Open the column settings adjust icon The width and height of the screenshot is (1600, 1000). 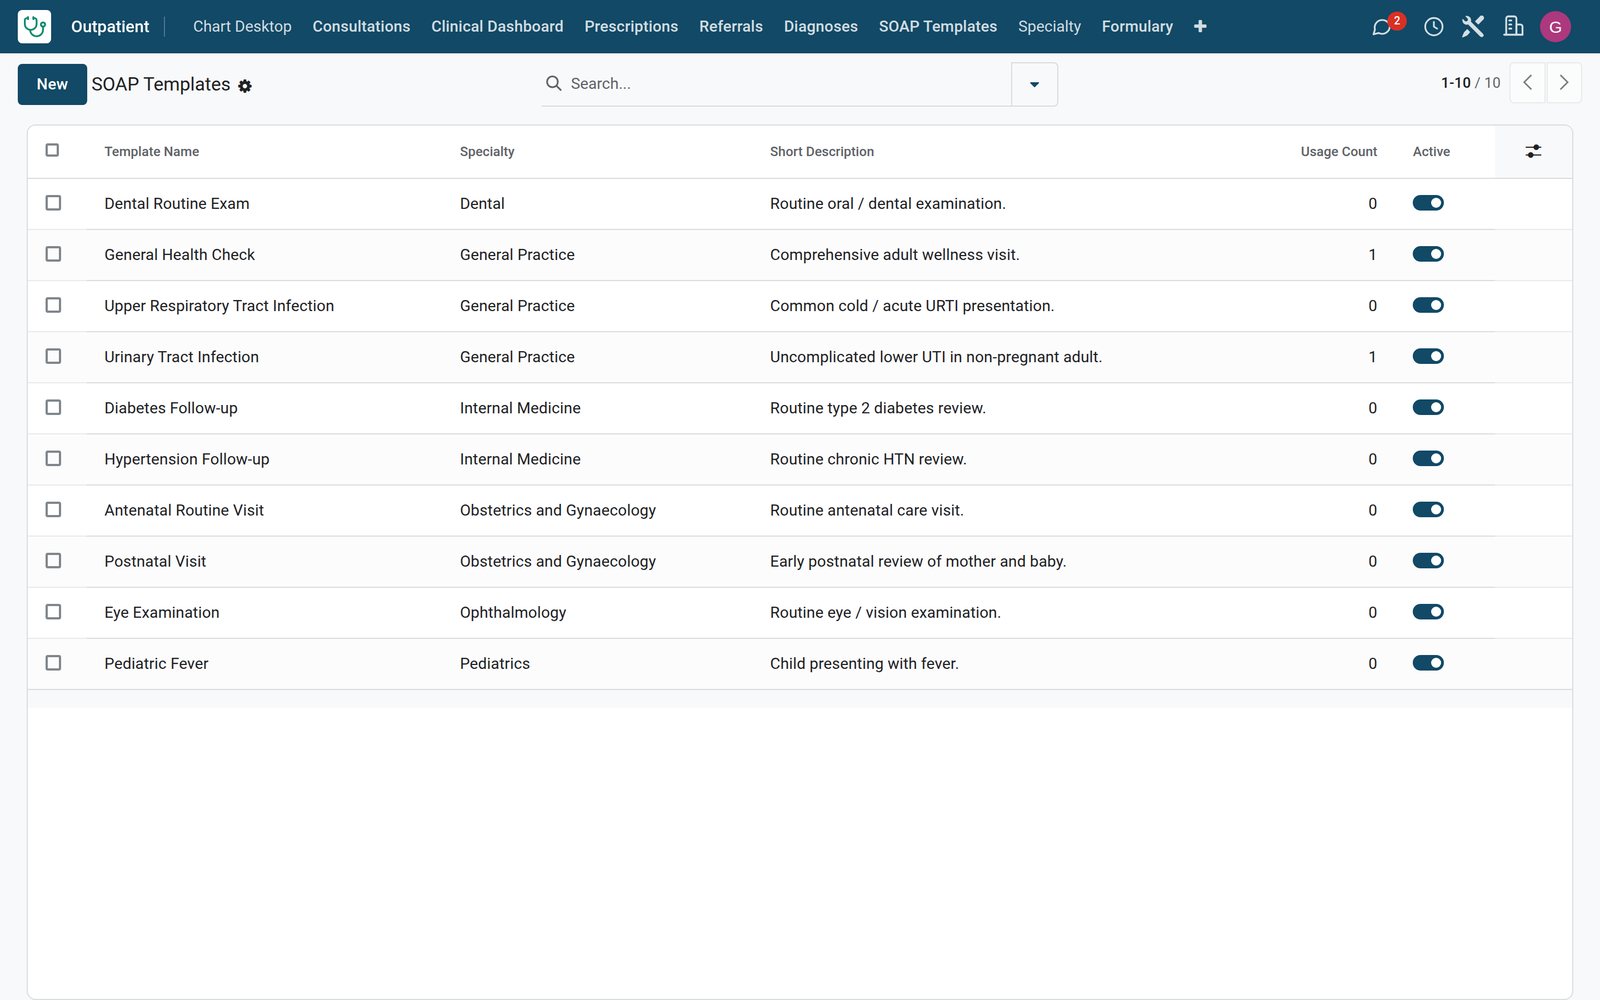[x=1533, y=151]
